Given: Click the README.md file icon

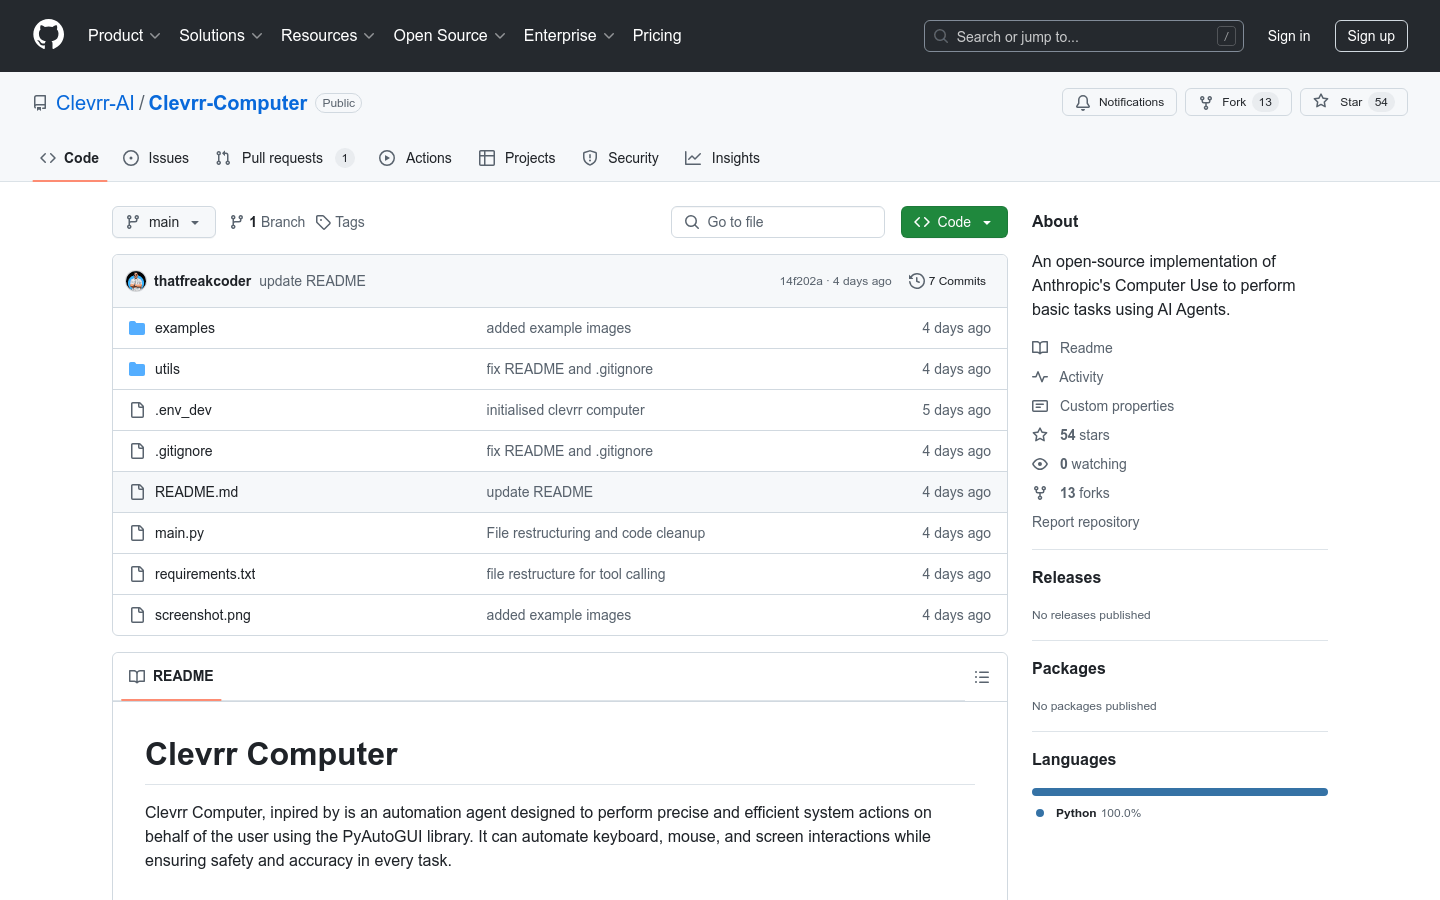Looking at the screenshot, I should (x=137, y=492).
